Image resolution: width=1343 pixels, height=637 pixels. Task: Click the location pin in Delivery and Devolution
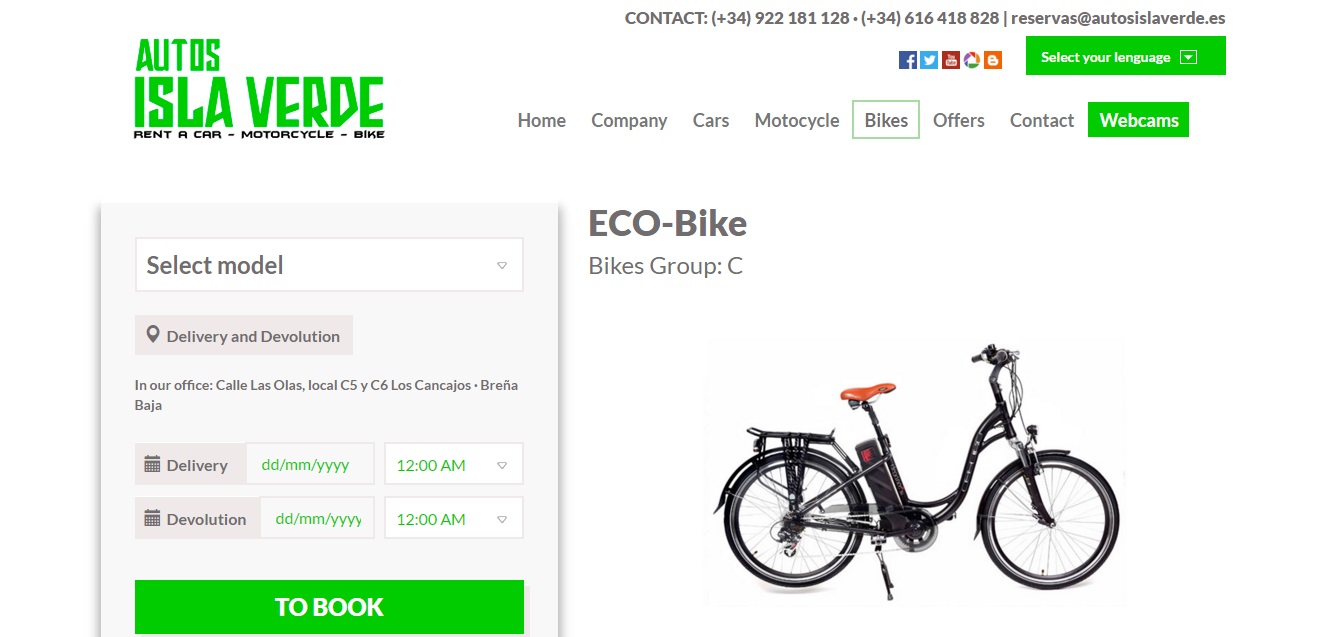153,335
